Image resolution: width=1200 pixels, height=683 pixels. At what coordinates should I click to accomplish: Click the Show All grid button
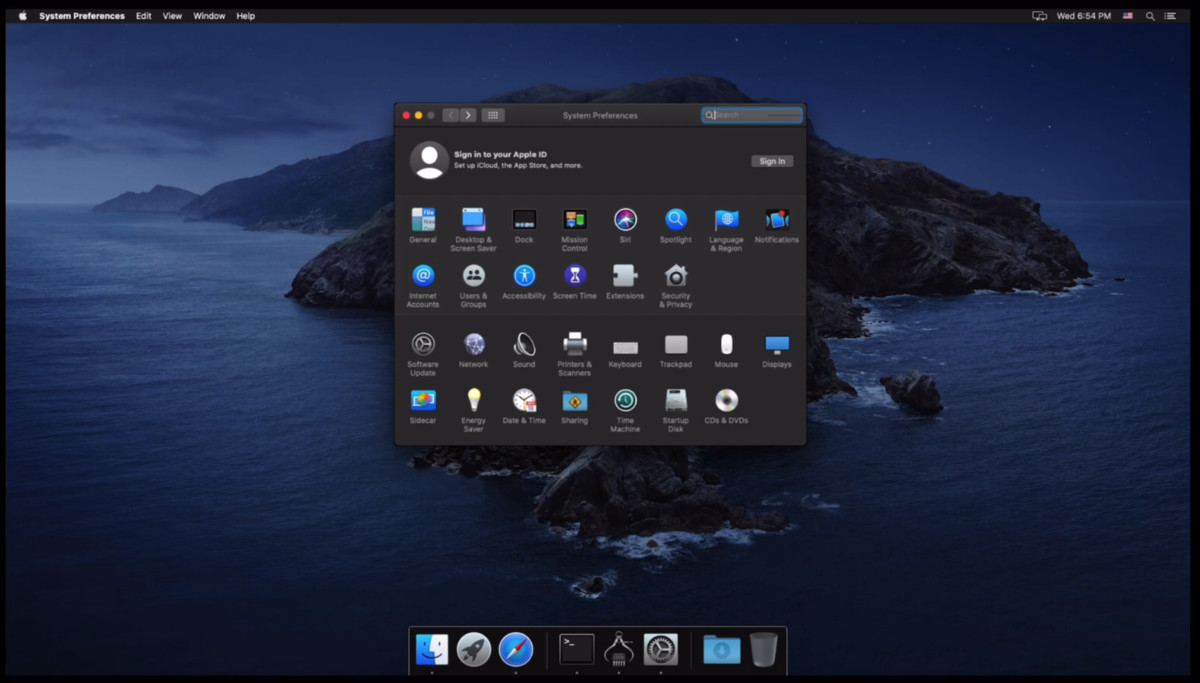pos(493,115)
